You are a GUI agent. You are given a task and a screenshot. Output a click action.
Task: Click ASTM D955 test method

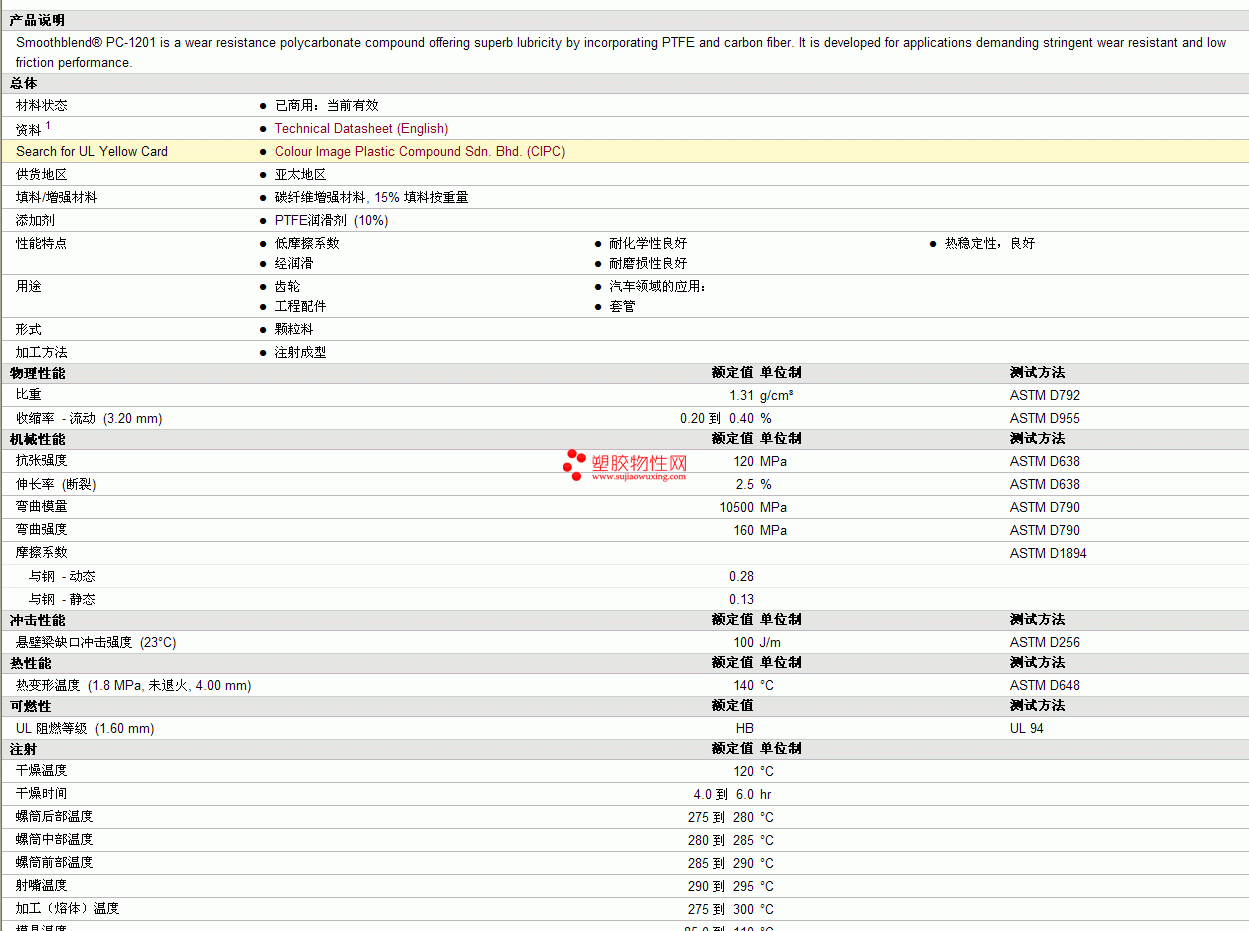[1045, 418]
